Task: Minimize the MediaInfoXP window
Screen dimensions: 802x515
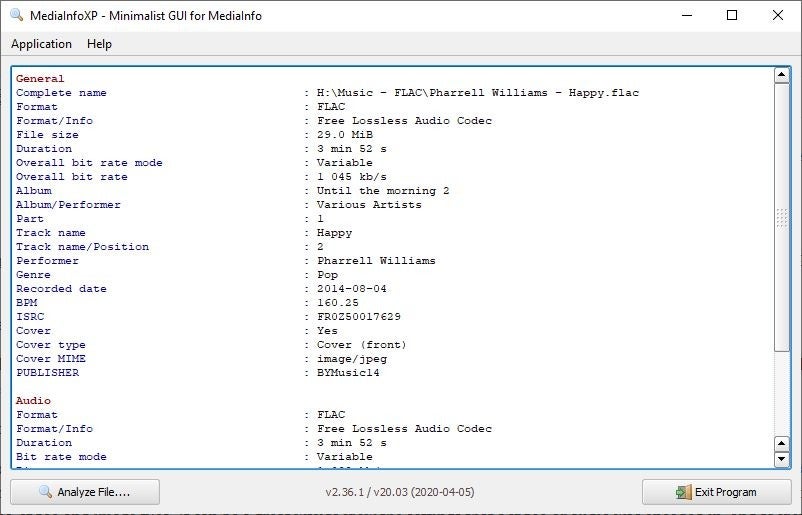Action: pos(686,15)
